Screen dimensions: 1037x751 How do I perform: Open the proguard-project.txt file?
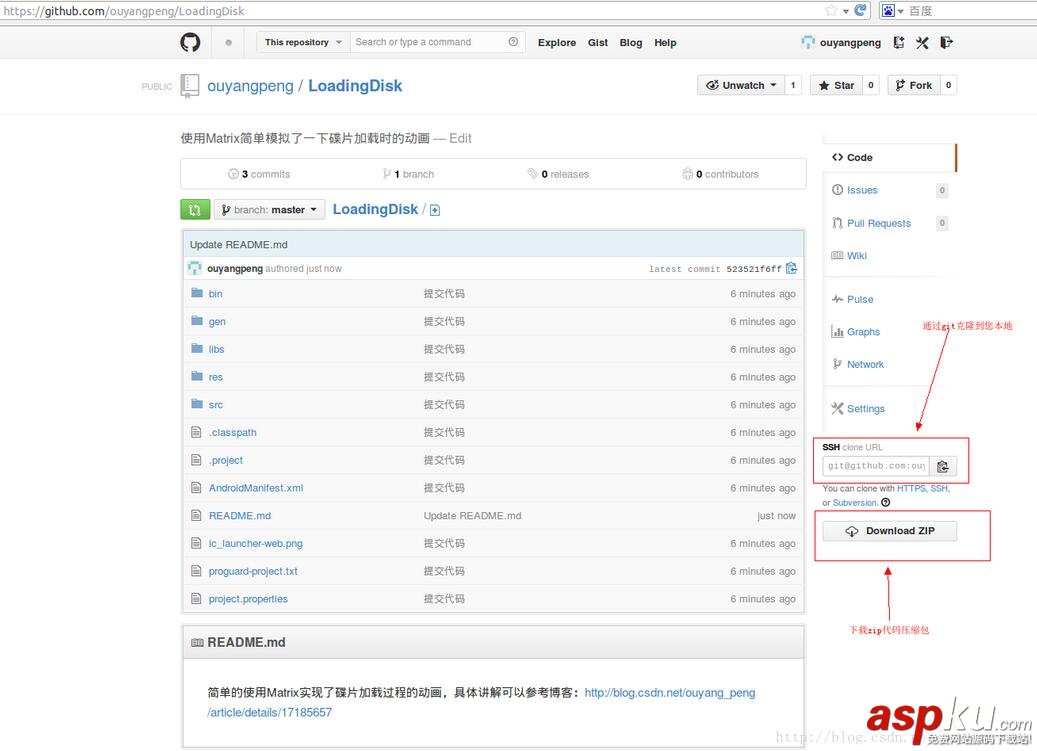(x=253, y=571)
